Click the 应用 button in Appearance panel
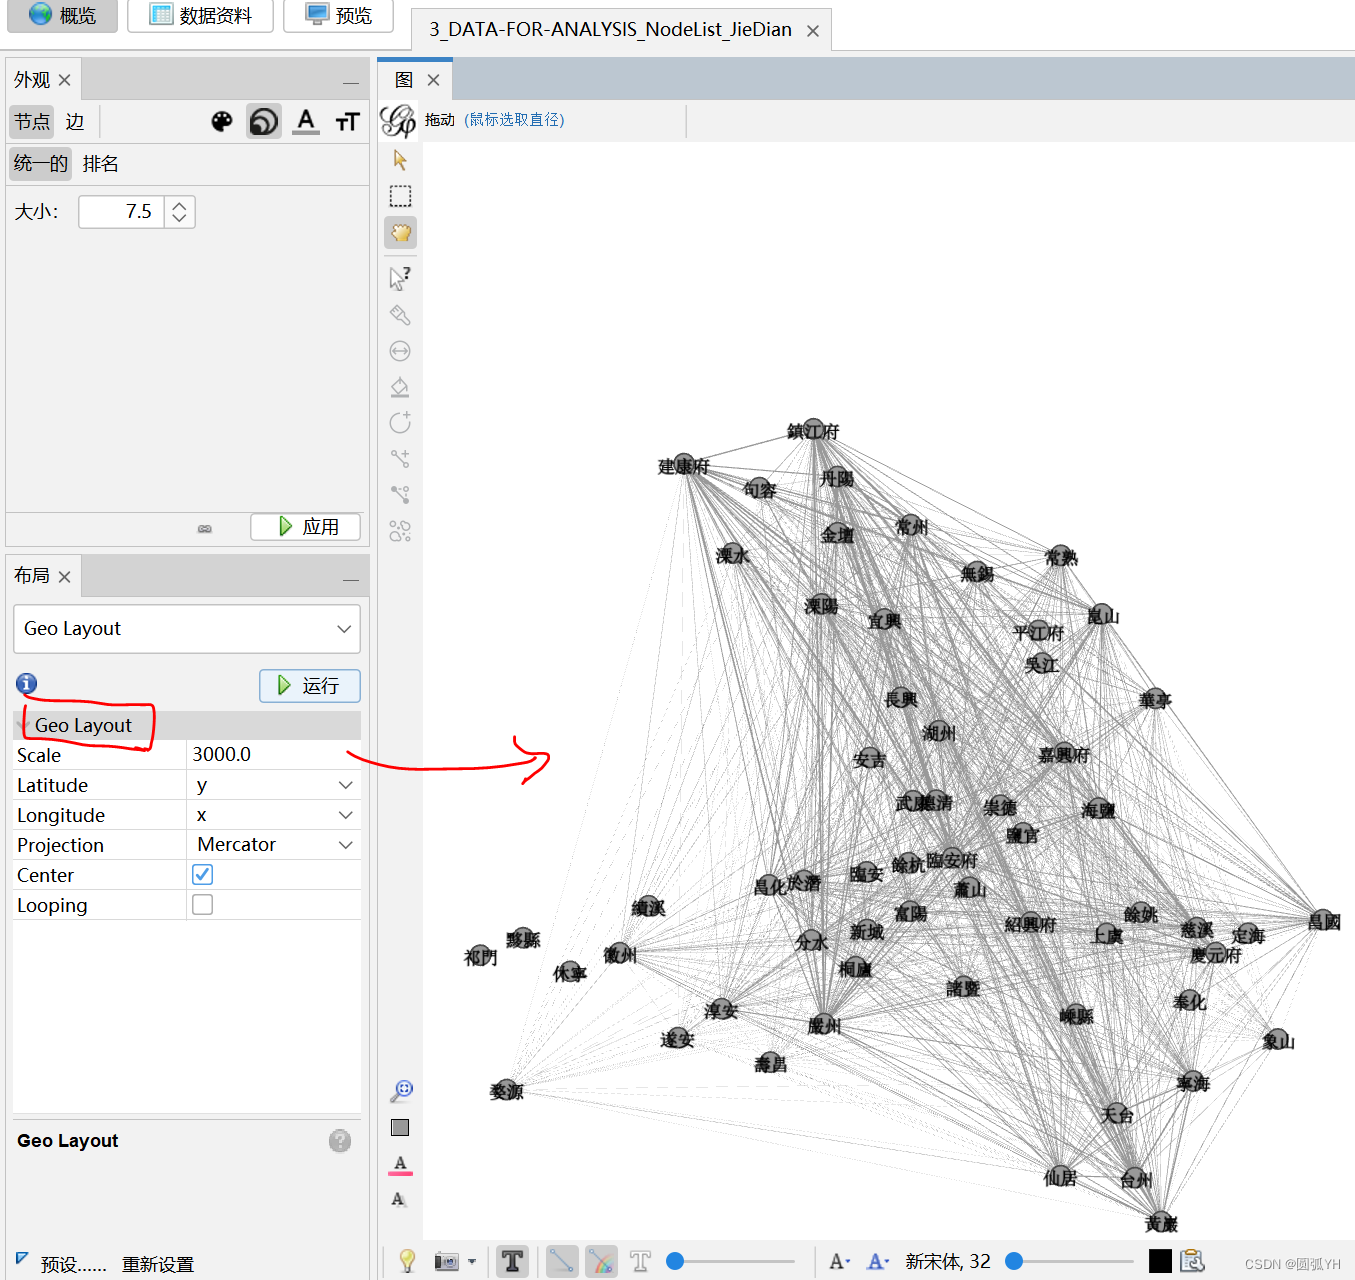This screenshot has height=1280, width=1355. [305, 527]
